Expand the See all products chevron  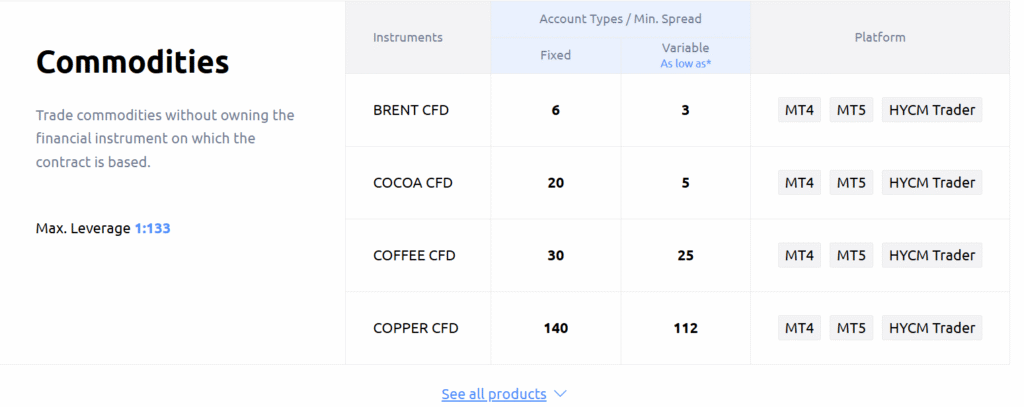(x=560, y=394)
